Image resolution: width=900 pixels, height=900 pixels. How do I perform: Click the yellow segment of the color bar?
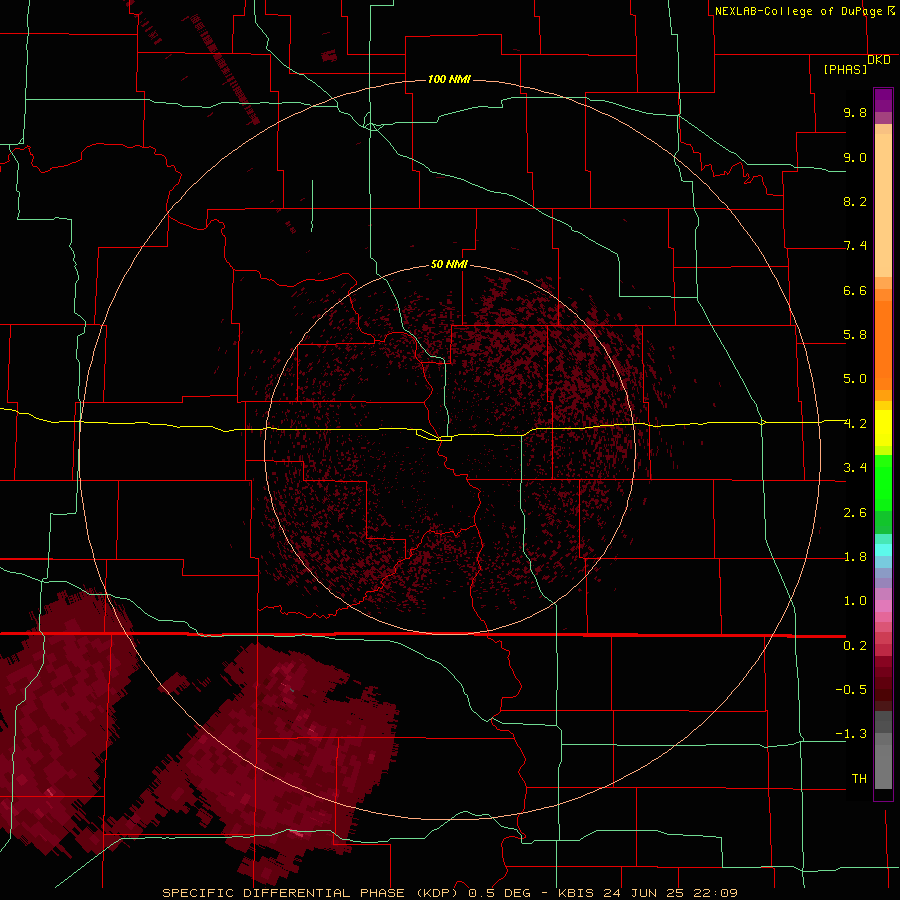click(883, 428)
